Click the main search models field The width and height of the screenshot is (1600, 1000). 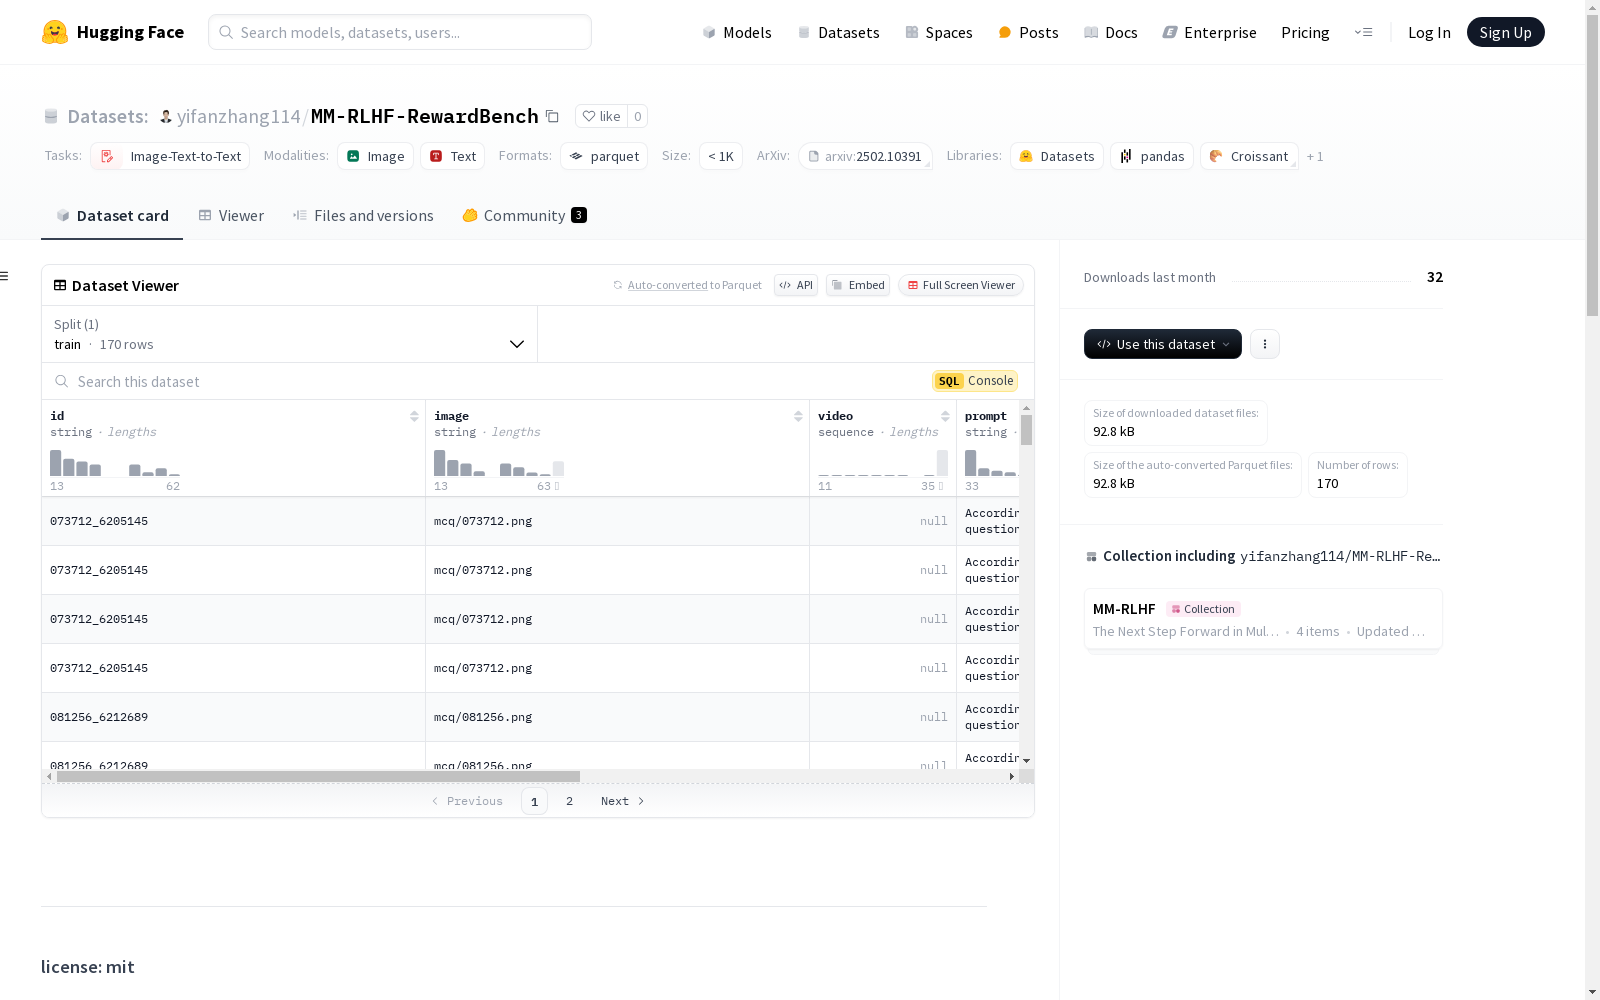coord(400,32)
